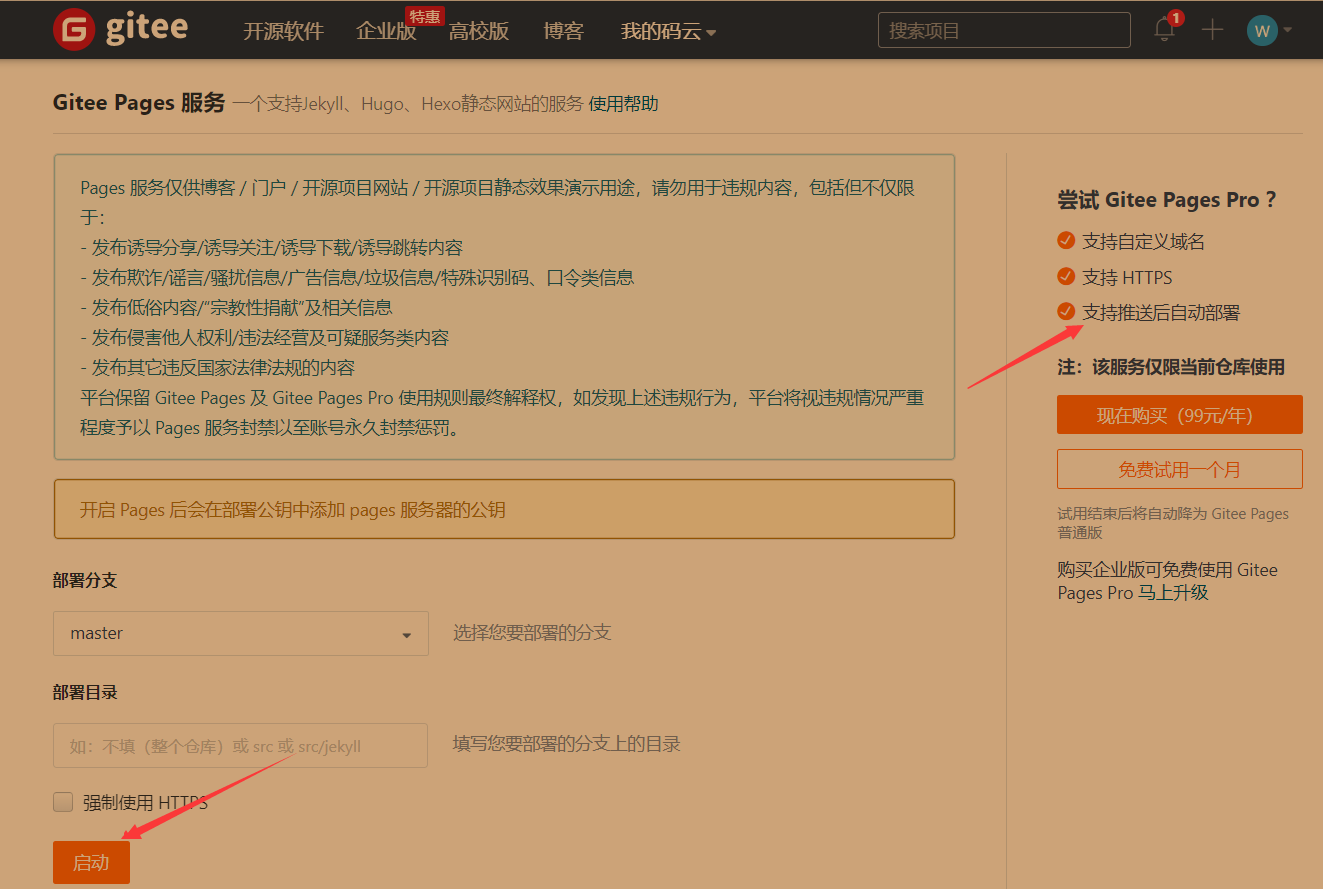Click the Gitee Pages 服务 heading
Image resolution: width=1323 pixels, height=889 pixels.
coord(139,103)
